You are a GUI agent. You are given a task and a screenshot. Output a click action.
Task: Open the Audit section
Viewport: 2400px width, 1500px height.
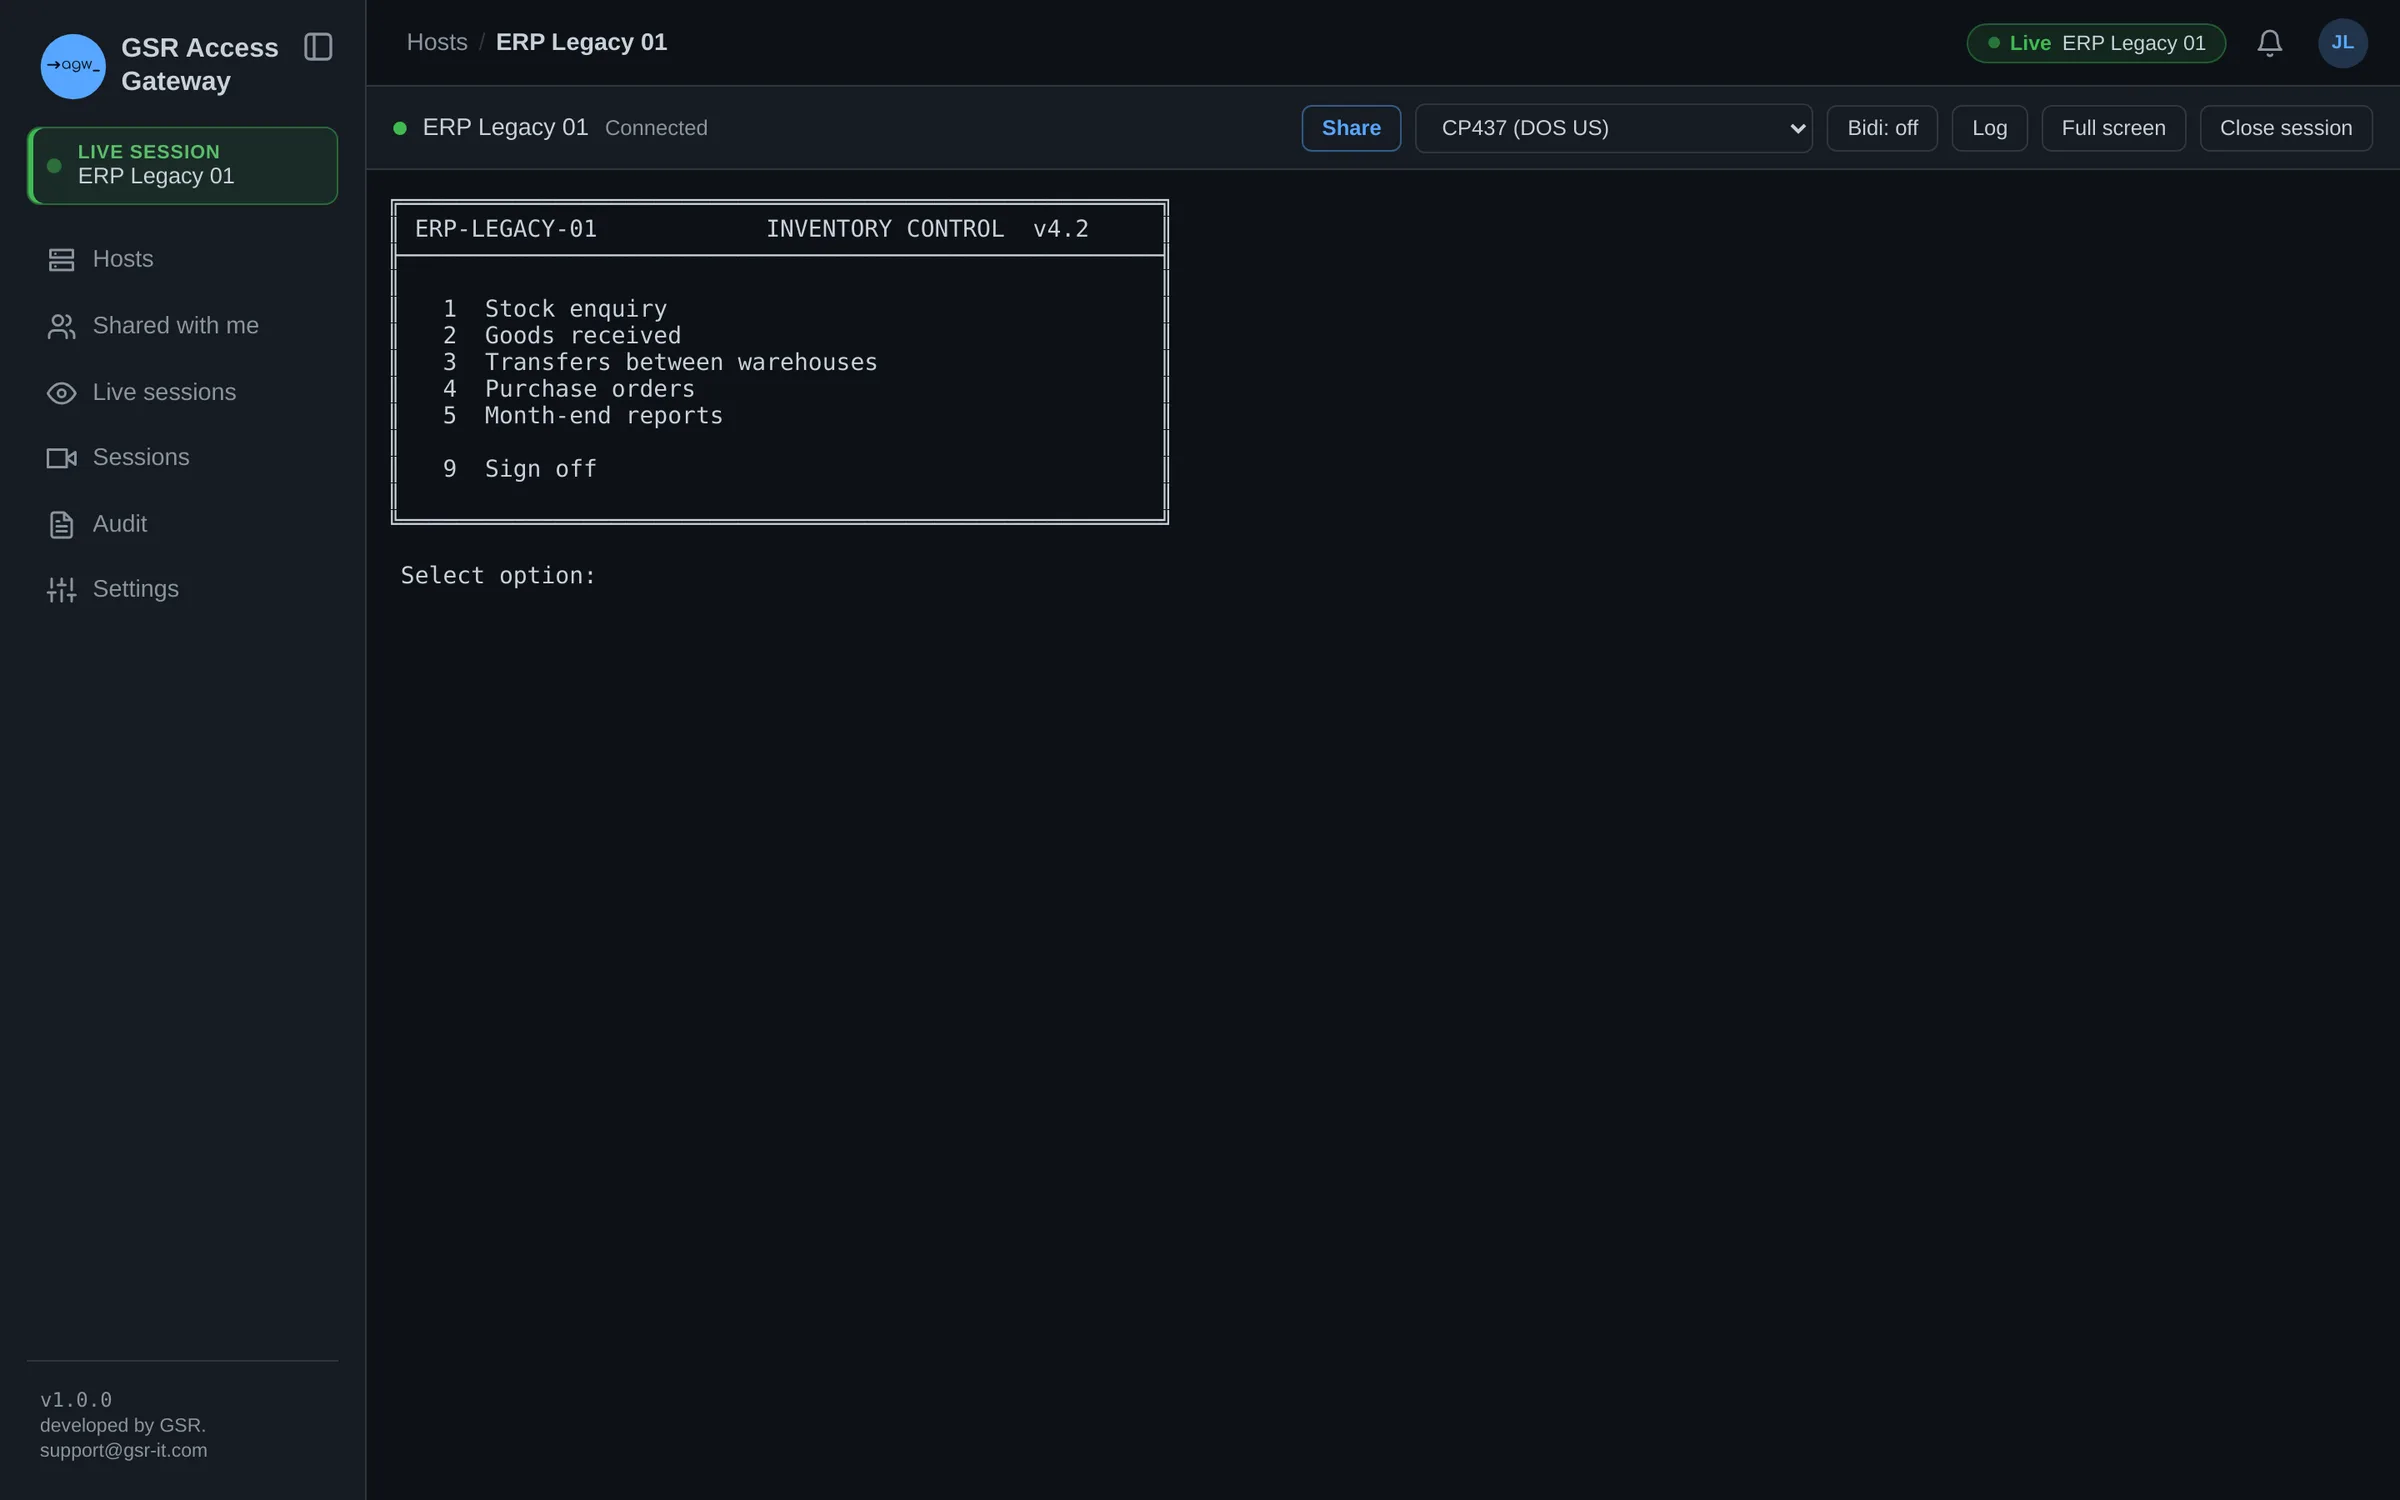point(182,524)
